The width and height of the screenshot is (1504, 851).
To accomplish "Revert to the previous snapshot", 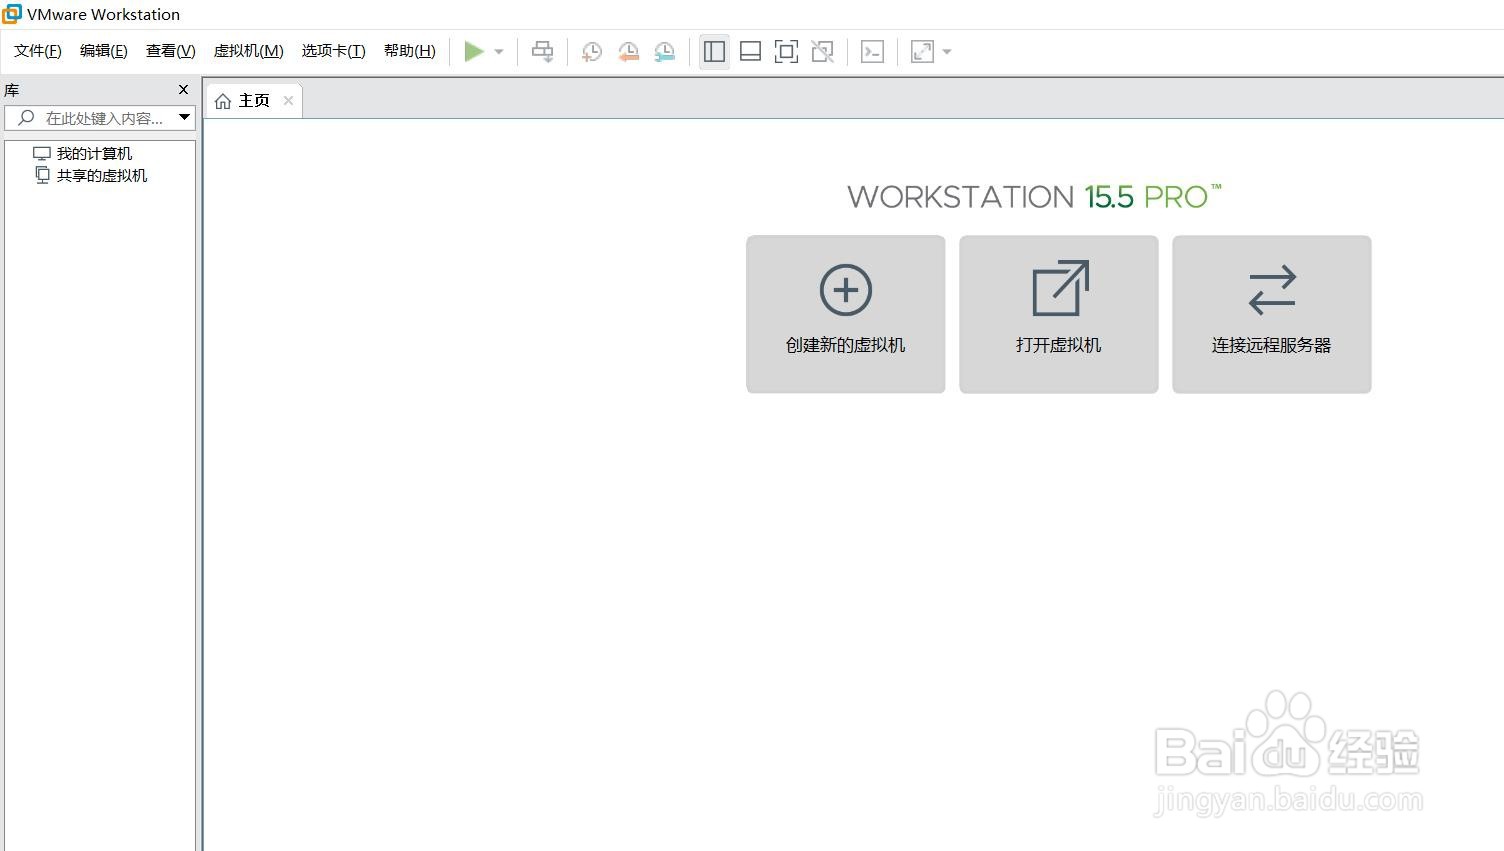I will click(628, 51).
